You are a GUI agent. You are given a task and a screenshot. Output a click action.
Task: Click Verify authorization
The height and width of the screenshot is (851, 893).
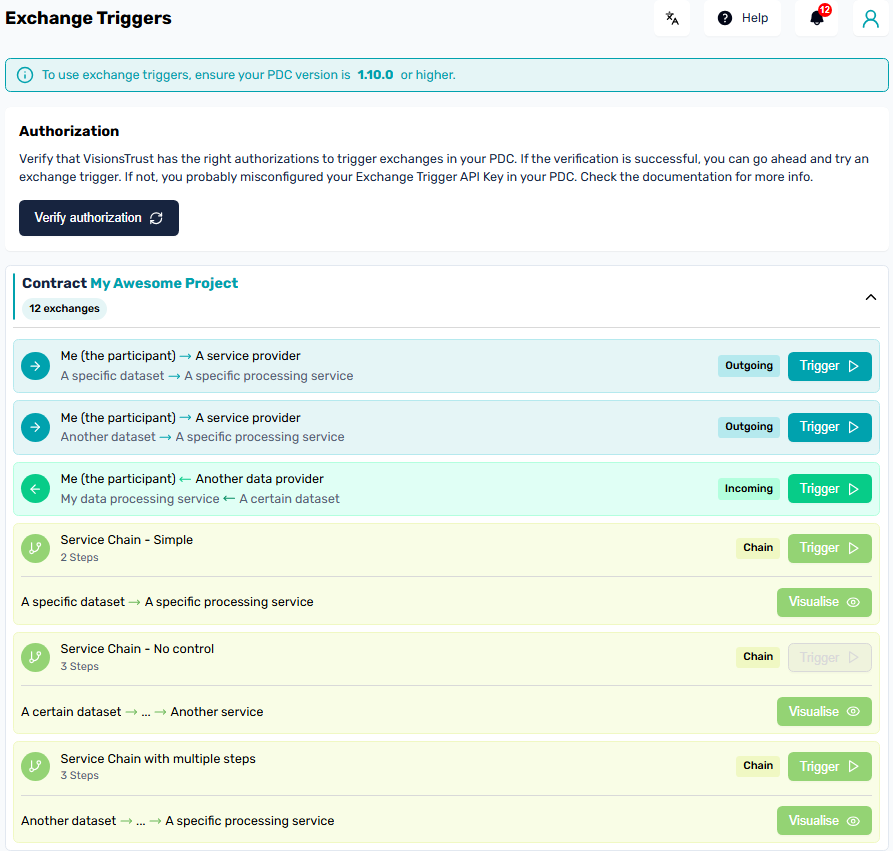tap(98, 217)
